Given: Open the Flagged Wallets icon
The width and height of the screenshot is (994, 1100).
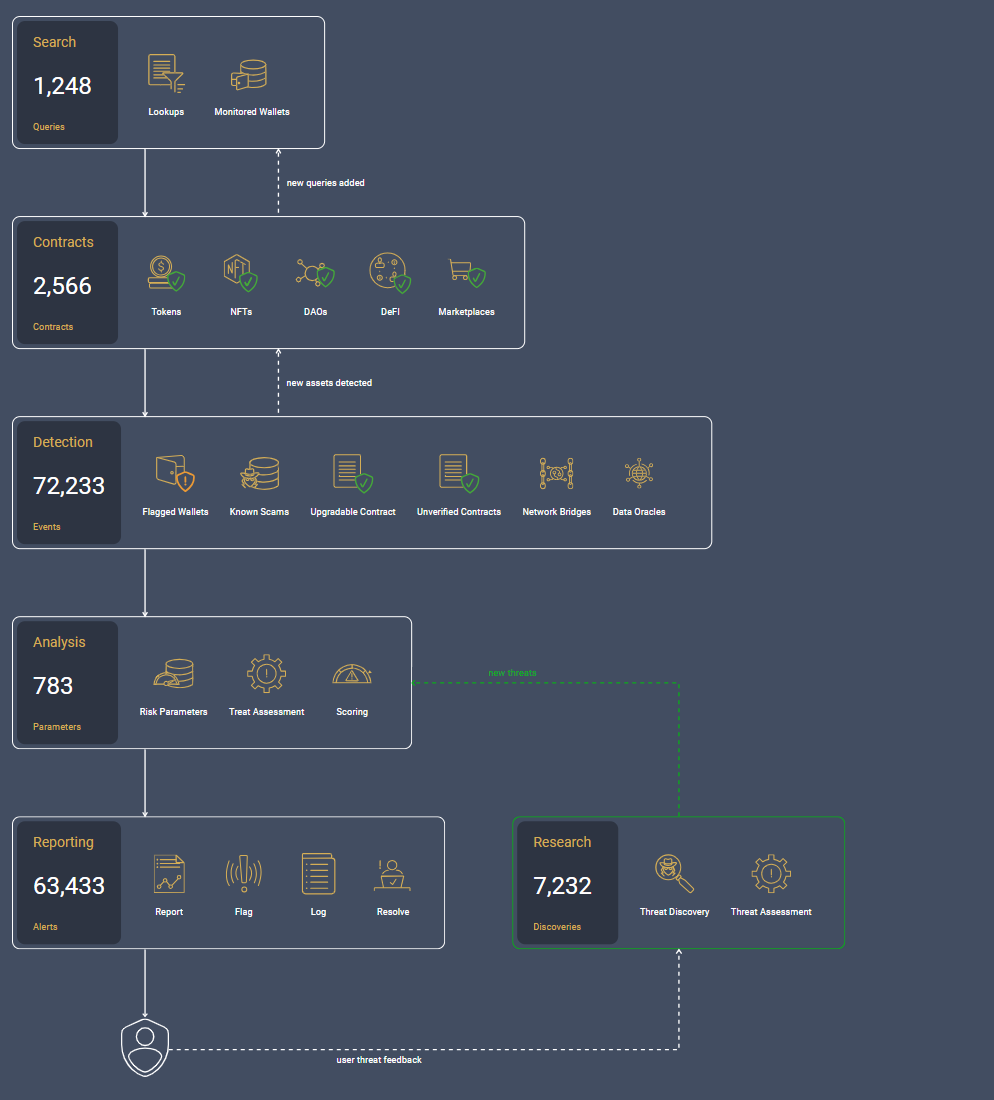Looking at the screenshot, I should tap(175, 473).
